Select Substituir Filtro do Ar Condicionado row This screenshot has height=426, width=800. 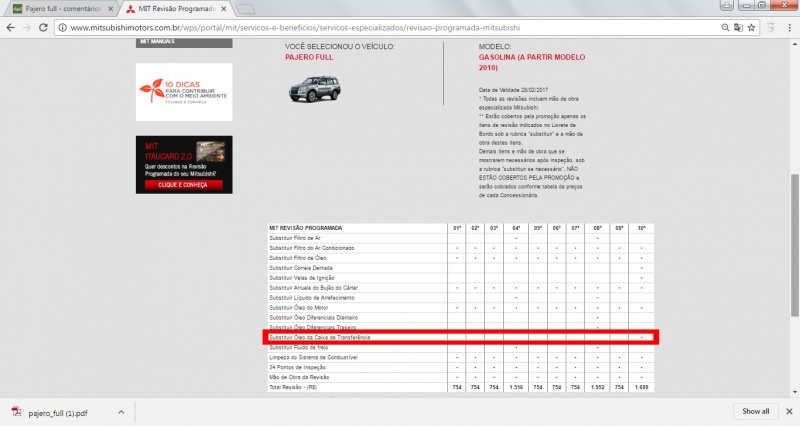[x=461, y=248]
